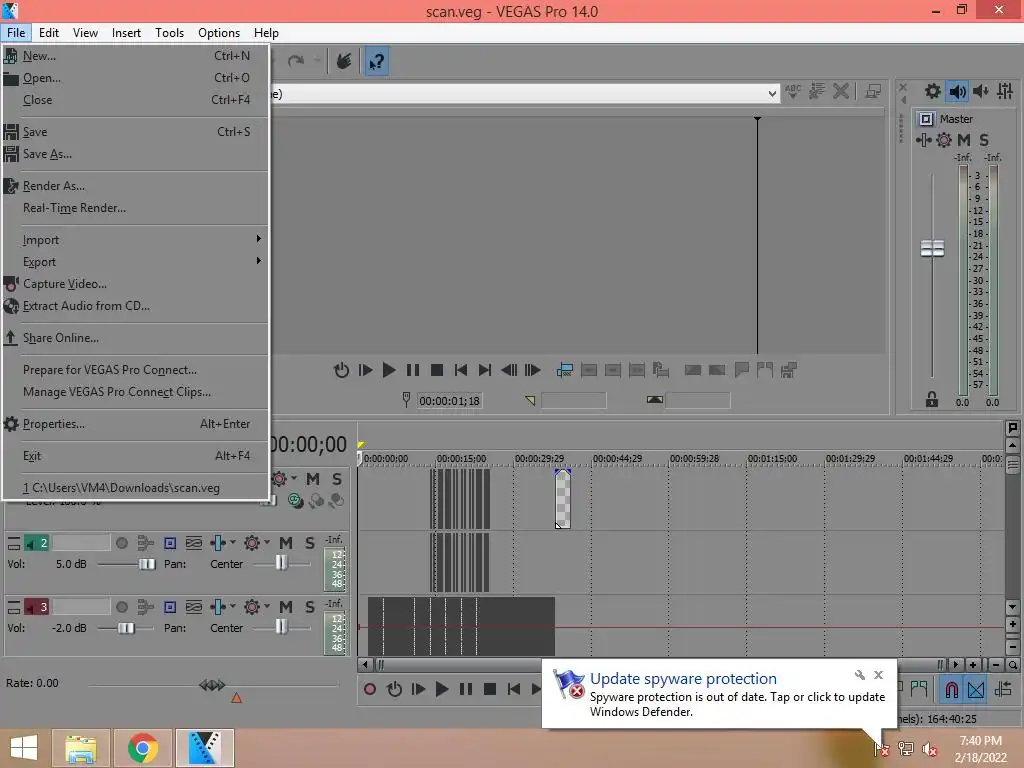The width and height of the screenshot is (1024, 768).
Task: Click the interactive tutorials icon in toolbar
Action: click(344, 61)
